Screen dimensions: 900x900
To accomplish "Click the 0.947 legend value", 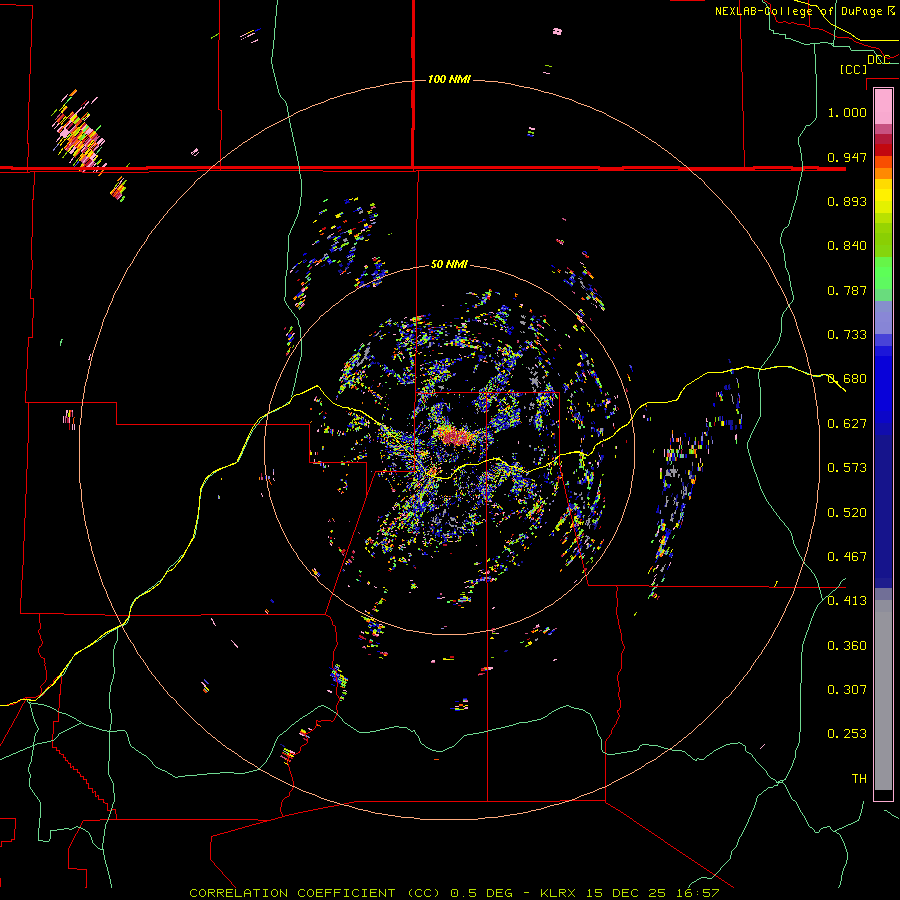I will coord(847,157).
